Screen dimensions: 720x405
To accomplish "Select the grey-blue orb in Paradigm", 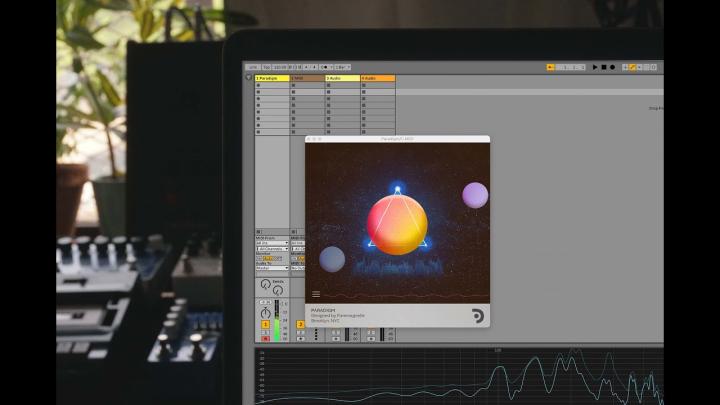I will (332, 259).
